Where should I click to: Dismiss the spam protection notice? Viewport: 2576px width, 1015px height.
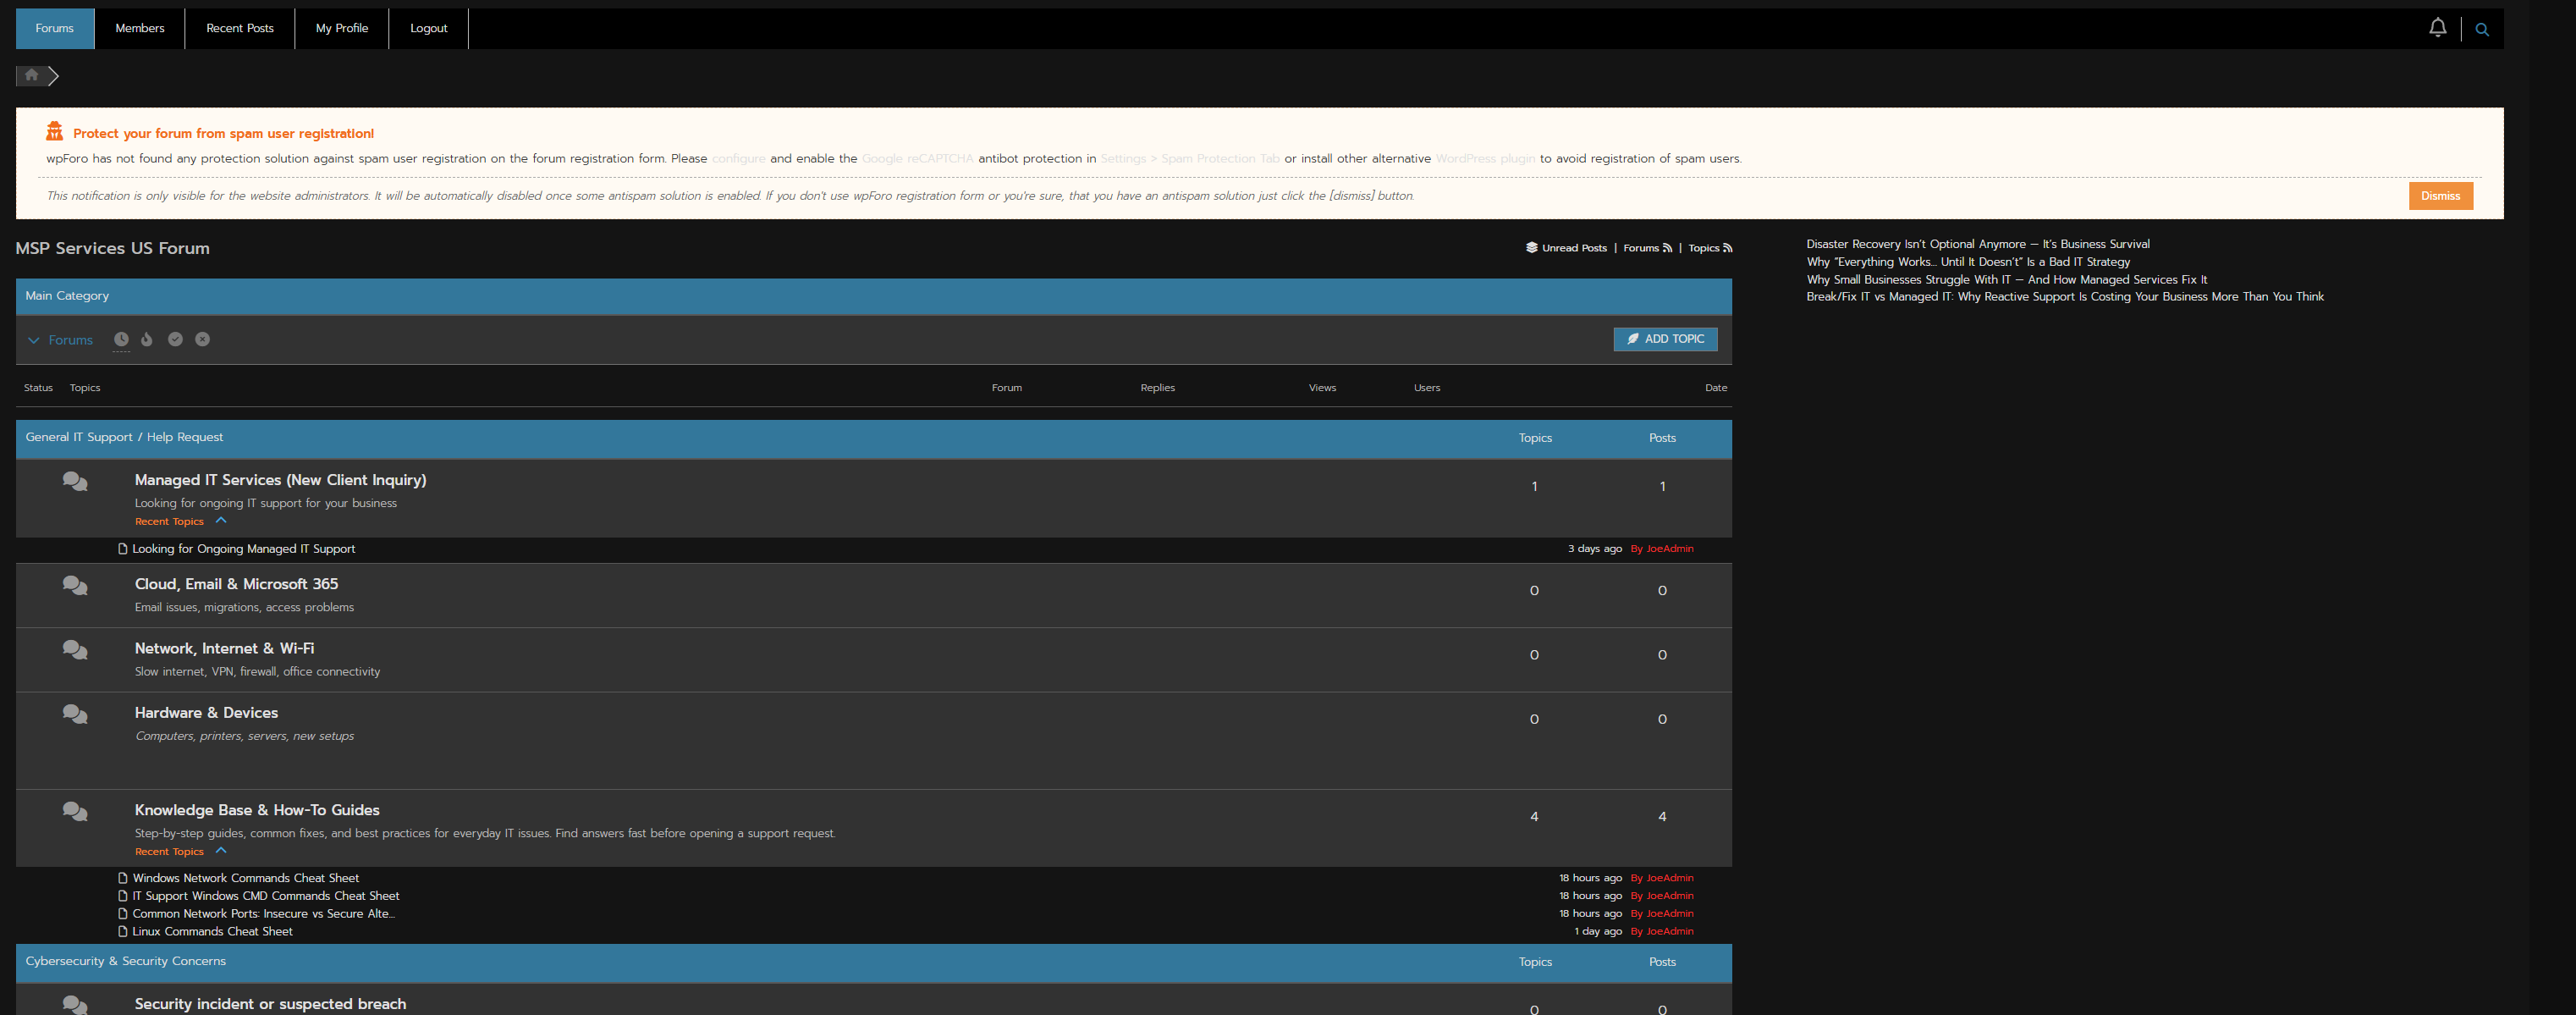pos(2440,196)
